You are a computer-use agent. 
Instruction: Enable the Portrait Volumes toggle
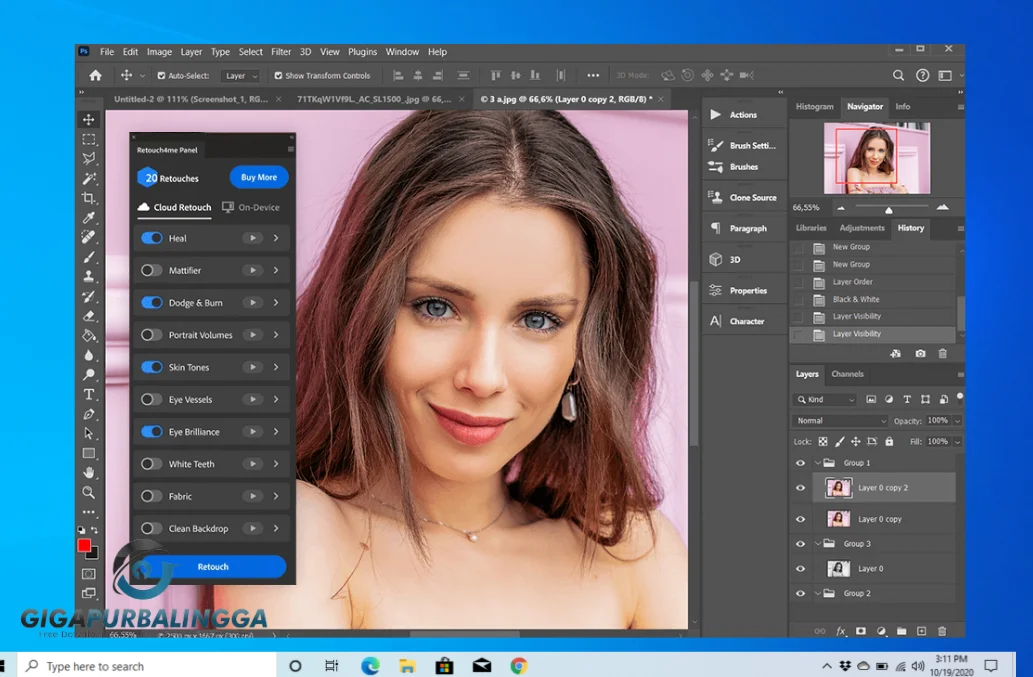[152, 335]
